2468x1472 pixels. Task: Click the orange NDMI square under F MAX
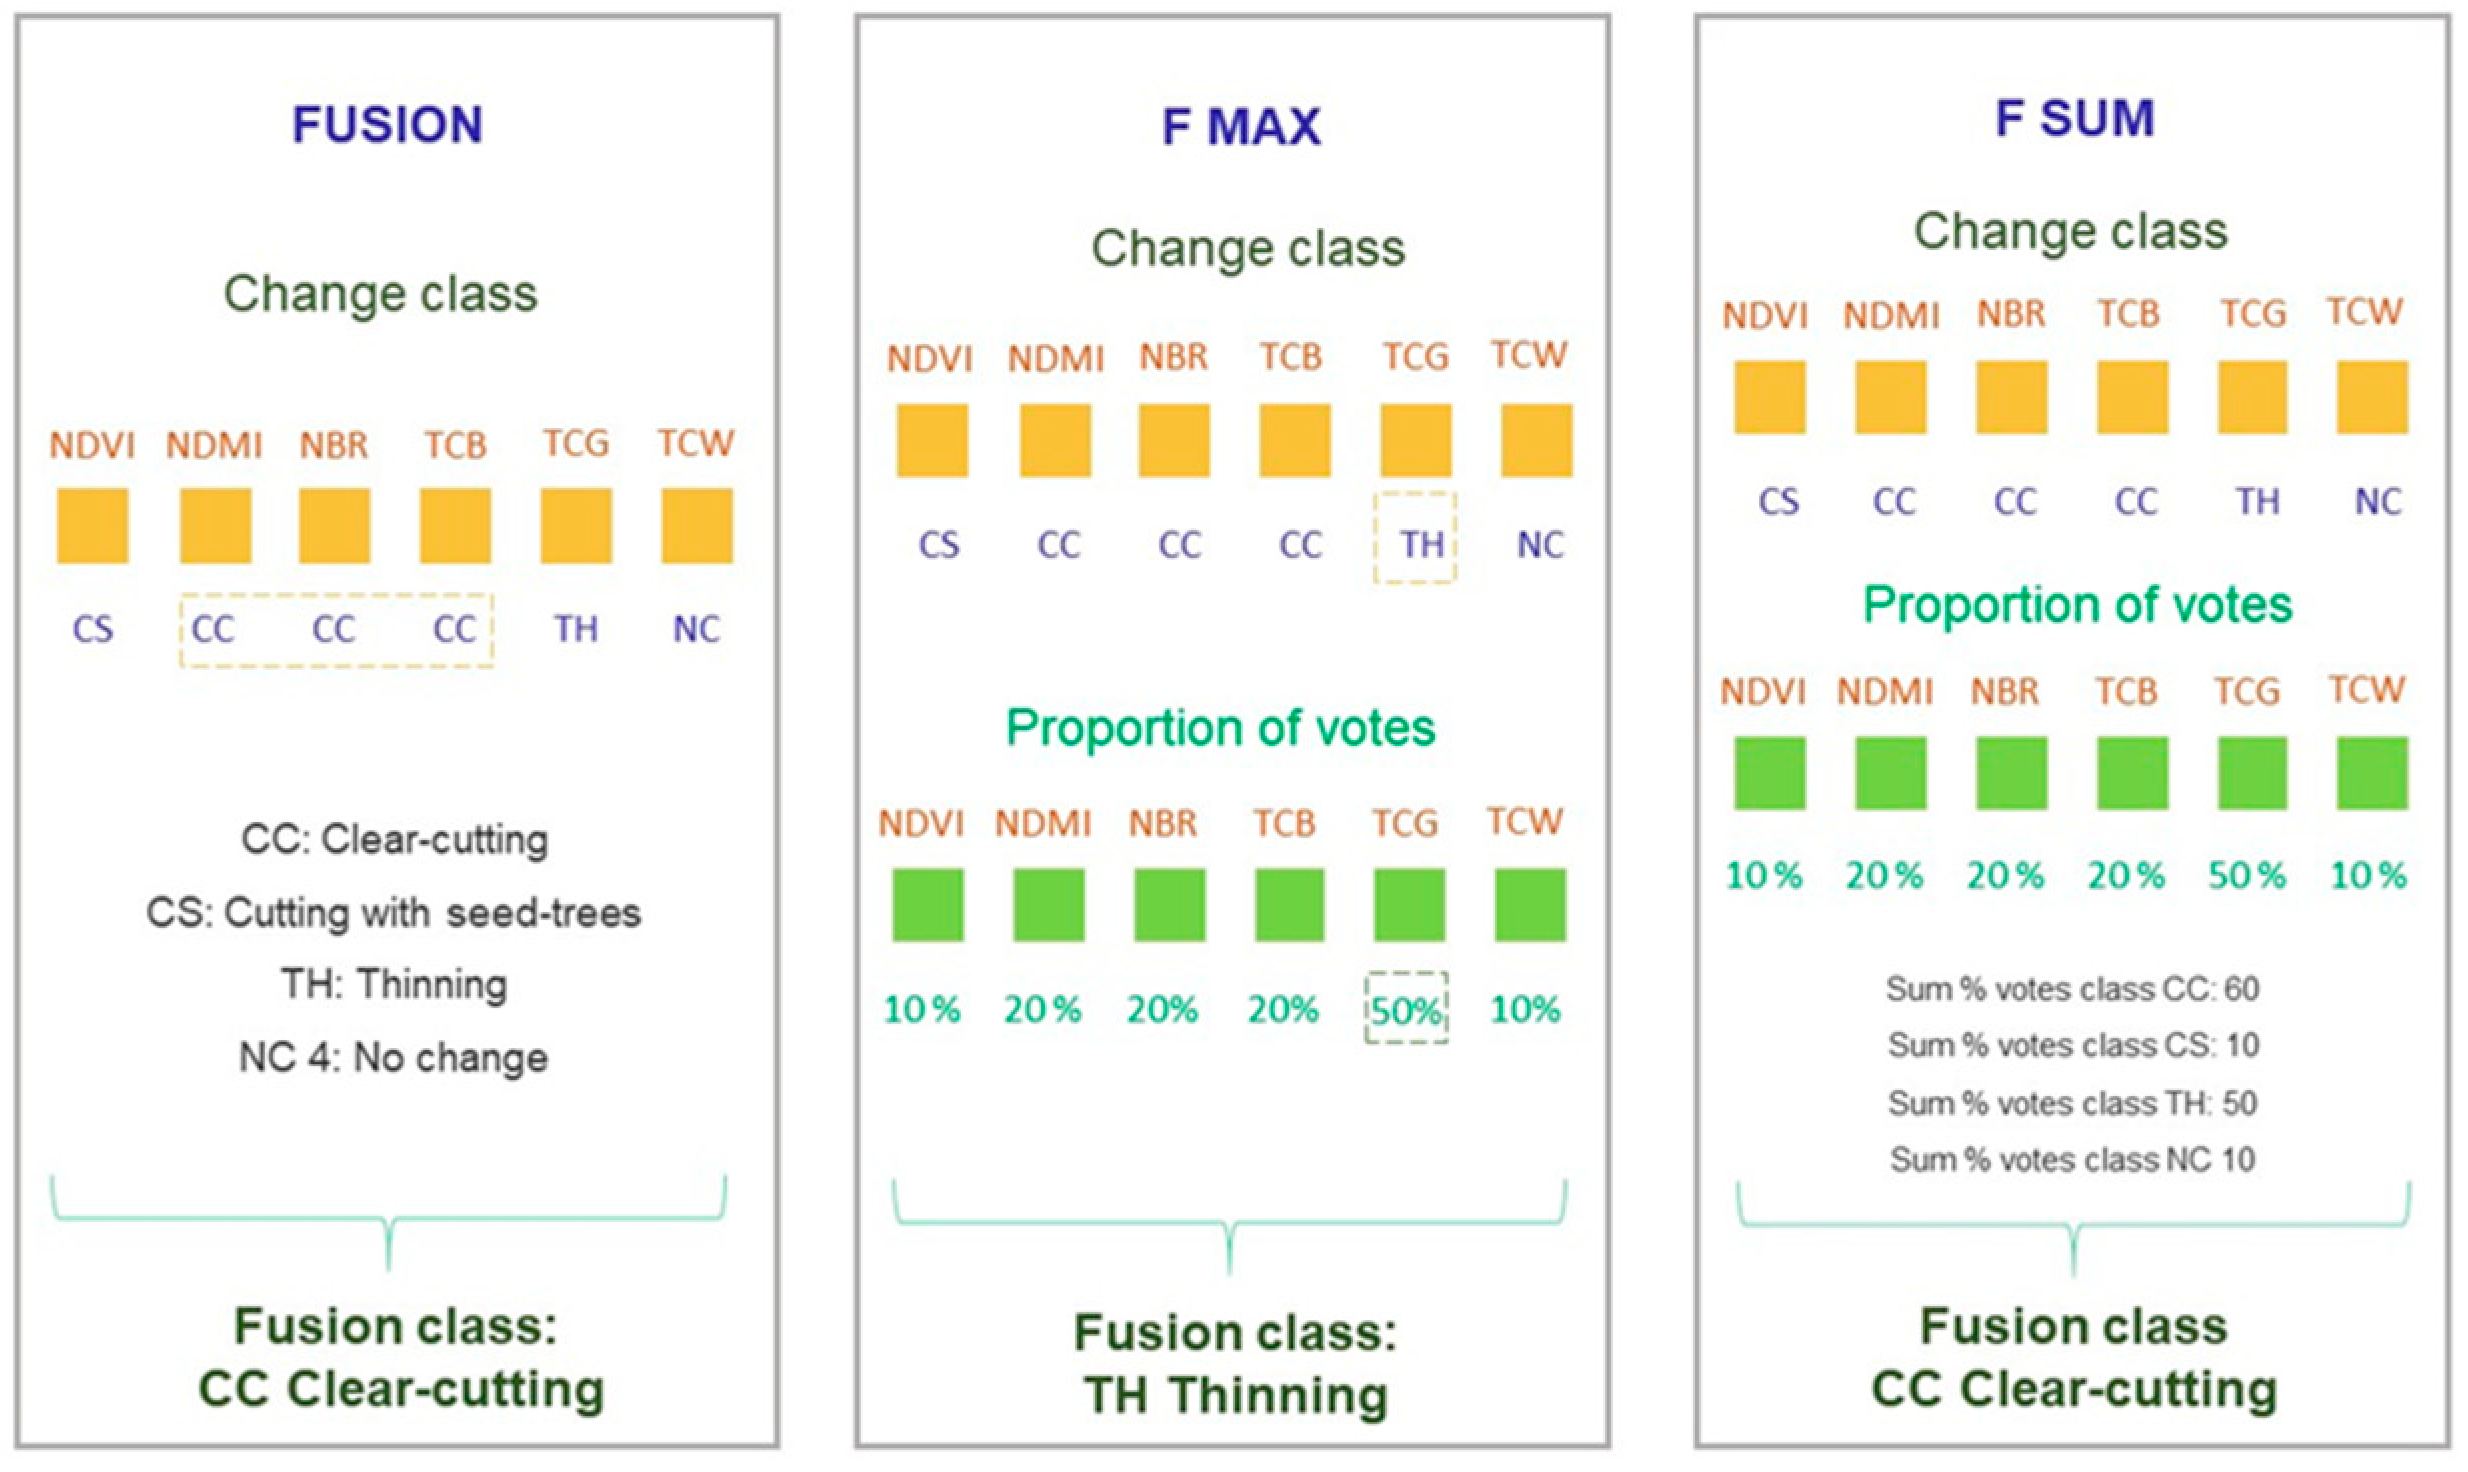pos(1056,440)
